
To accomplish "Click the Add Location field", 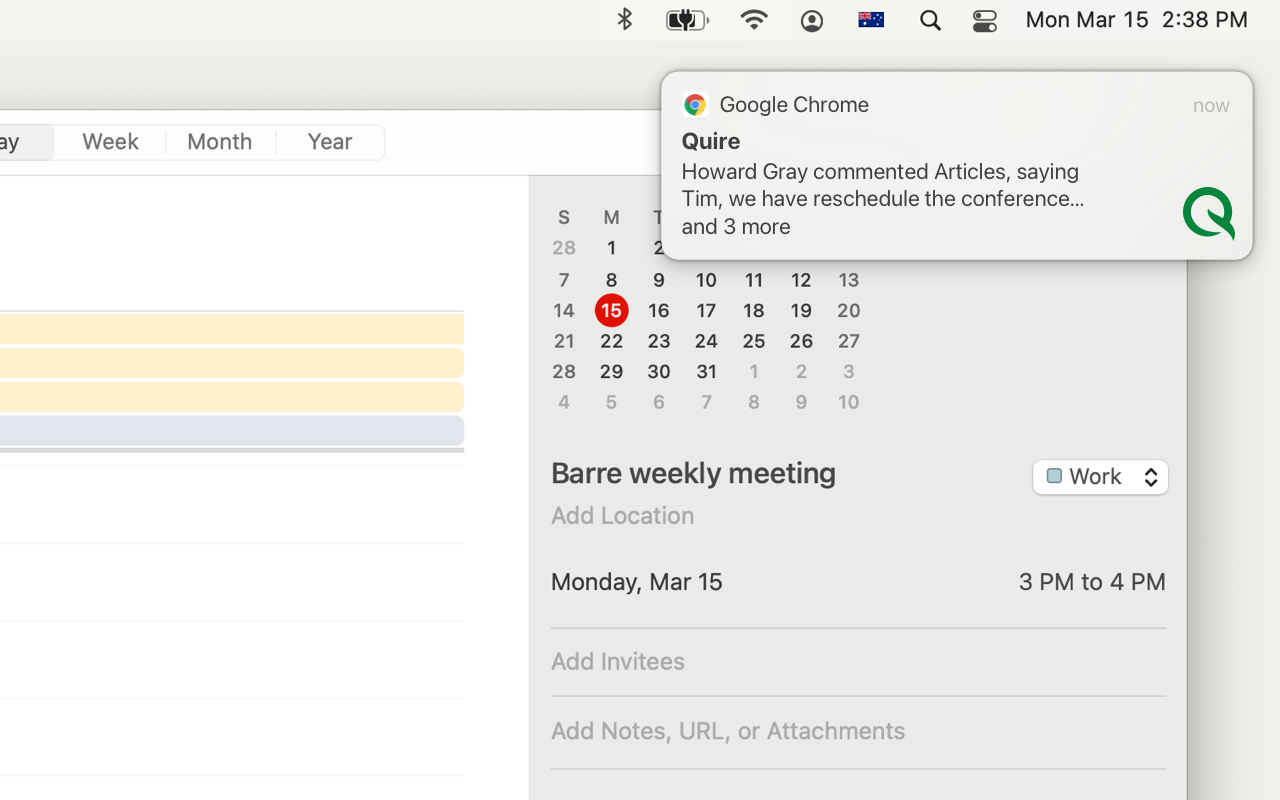I will (x=622, y=515).
